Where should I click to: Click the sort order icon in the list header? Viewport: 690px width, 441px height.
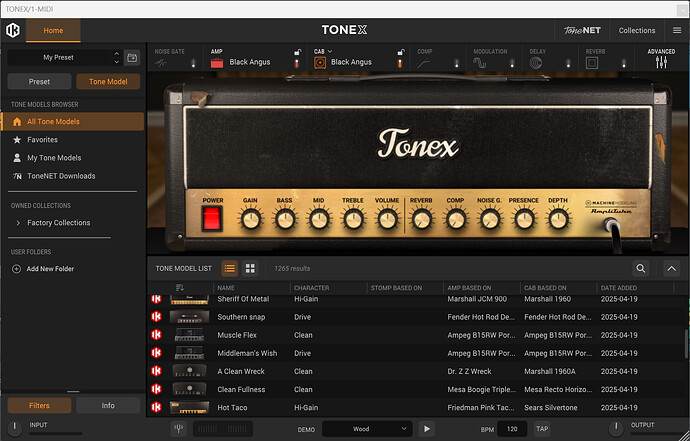pyautogui.click(x=180, y=288)
